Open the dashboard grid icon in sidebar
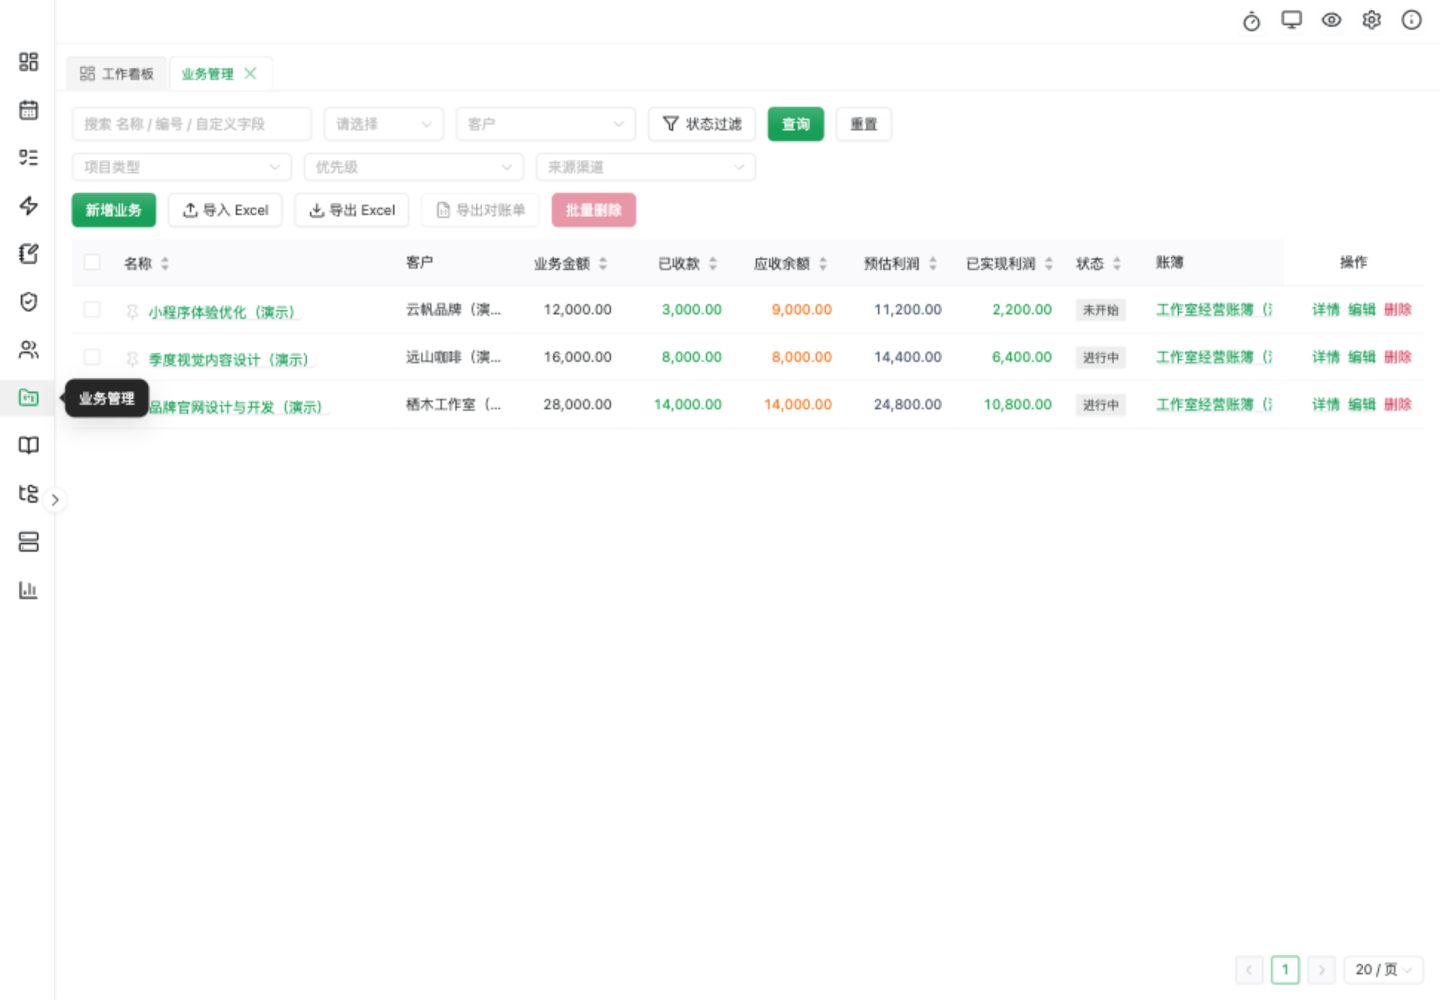1440x1000 pixels. coord(28,62)
